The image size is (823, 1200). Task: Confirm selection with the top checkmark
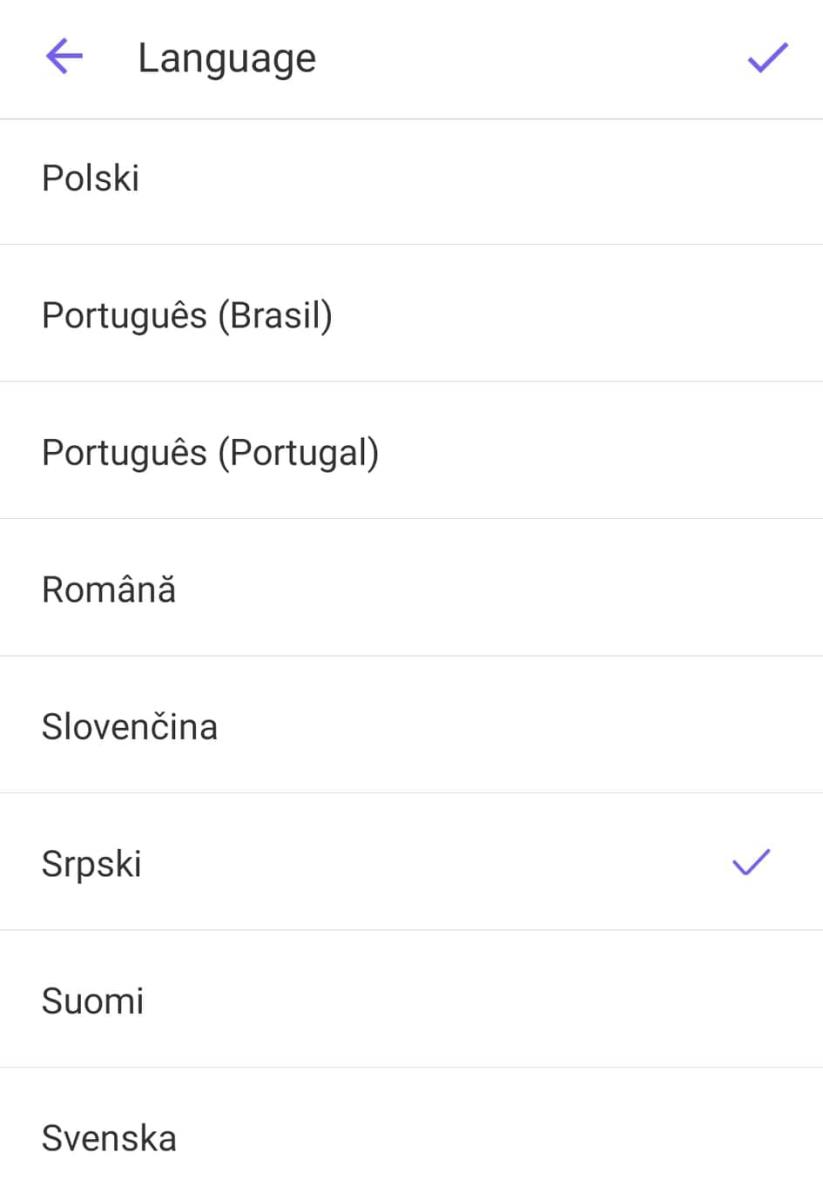[767, 58]
